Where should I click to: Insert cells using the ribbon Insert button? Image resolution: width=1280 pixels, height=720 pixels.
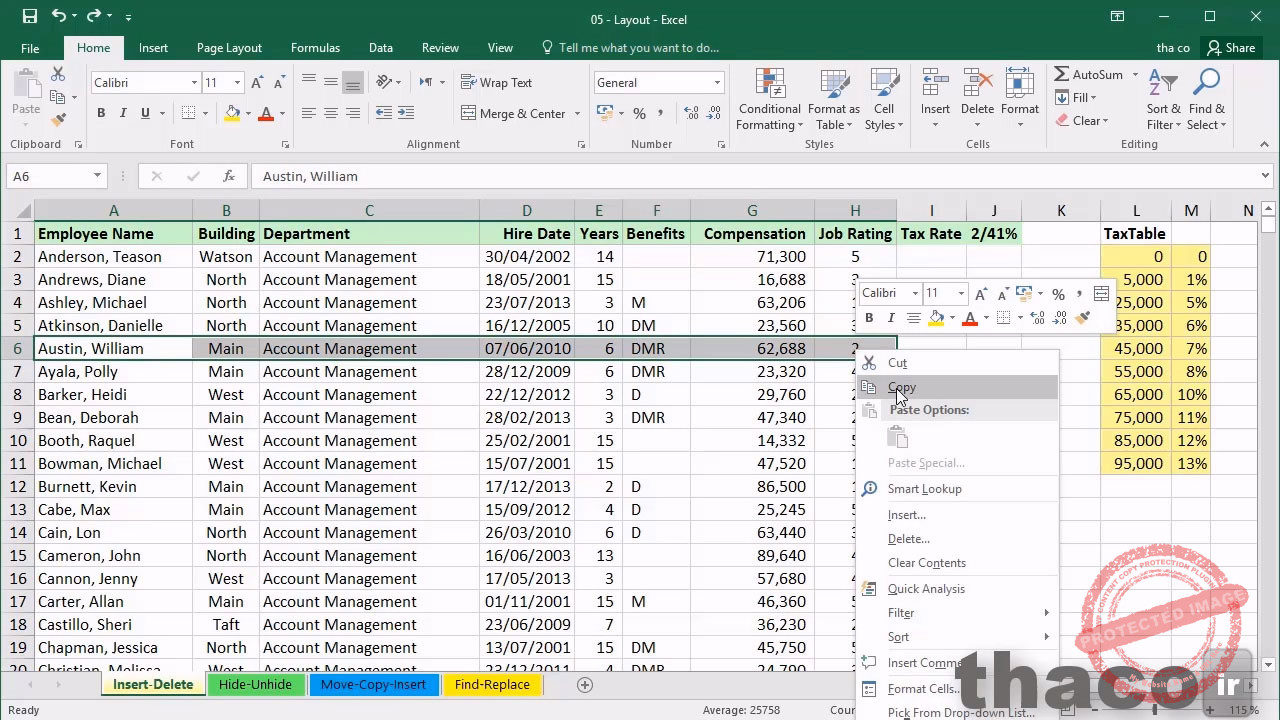point(935,100)
